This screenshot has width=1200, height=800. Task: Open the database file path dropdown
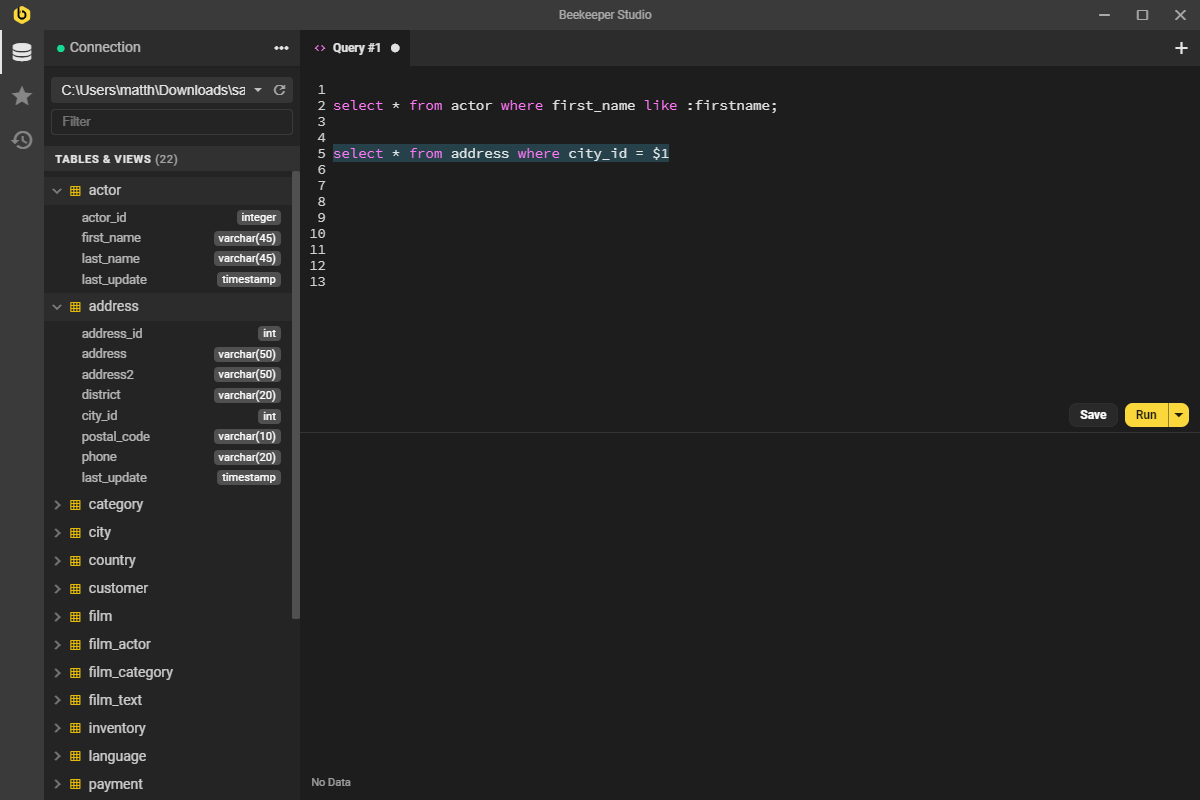tap(258, 89)
